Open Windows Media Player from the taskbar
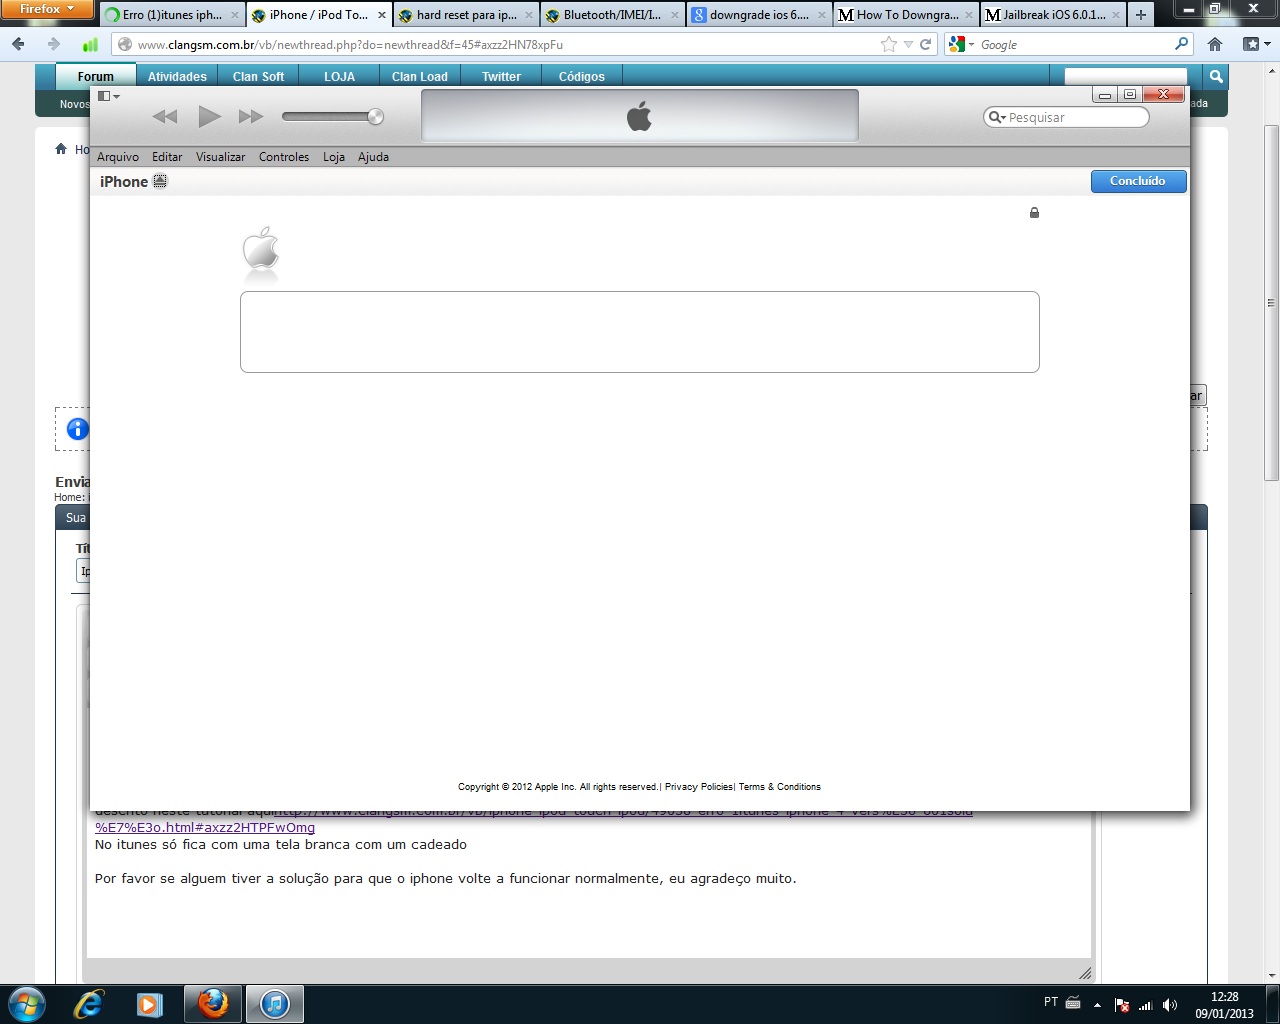Viewport: 1280px width, 1024px height. pyautogui.click(x=150, y=1004)
